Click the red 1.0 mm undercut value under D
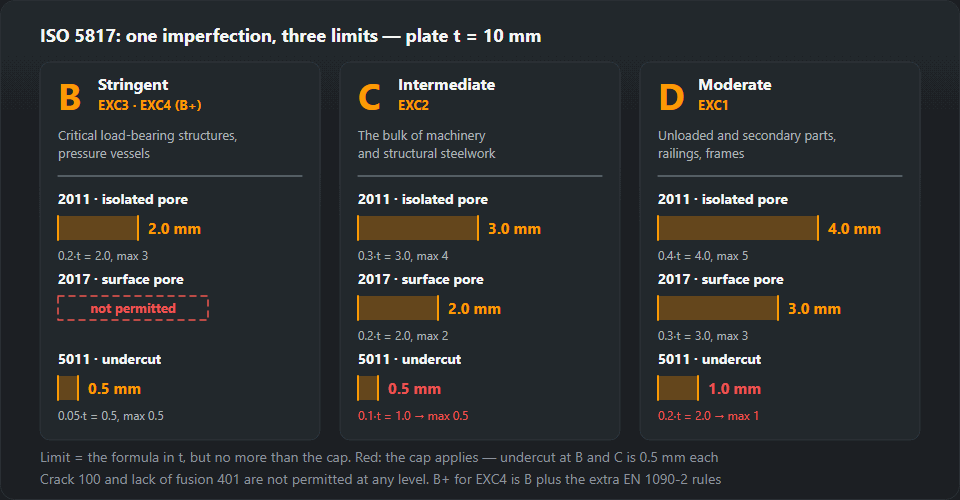The height and width of the screenshot is (500, 960). coord(735,389)
